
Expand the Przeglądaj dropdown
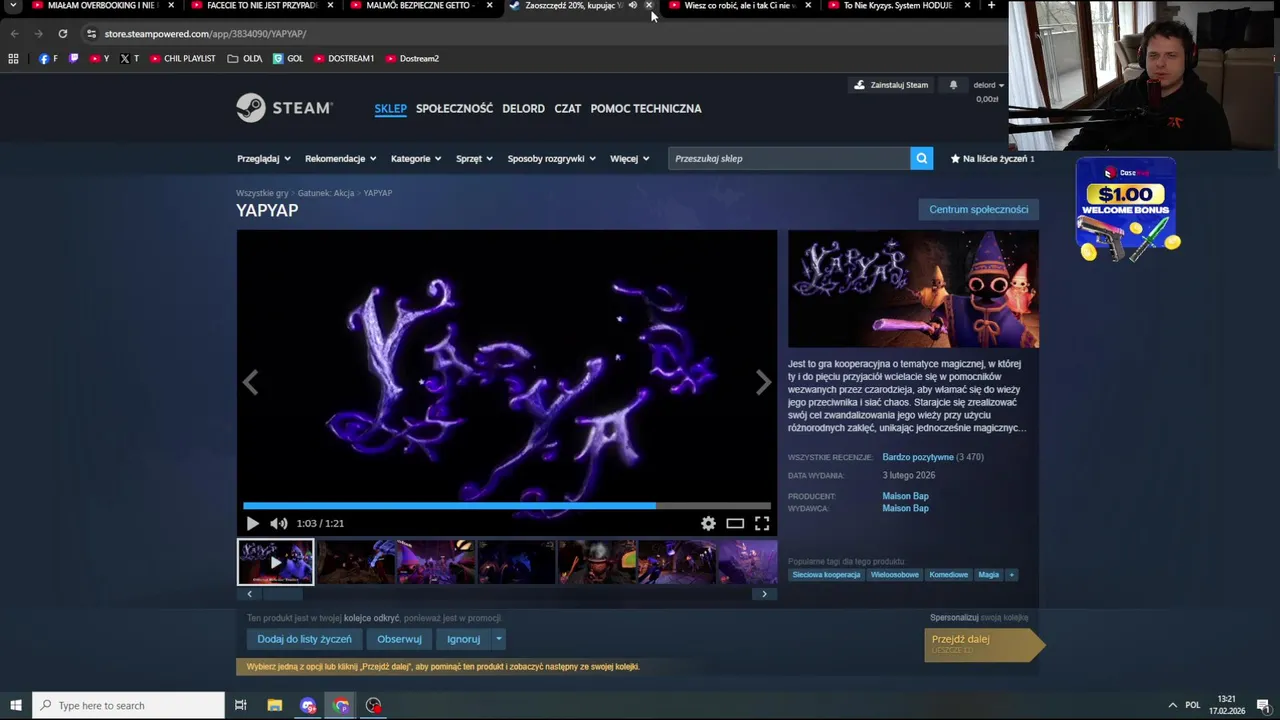(x=264, y=158)
